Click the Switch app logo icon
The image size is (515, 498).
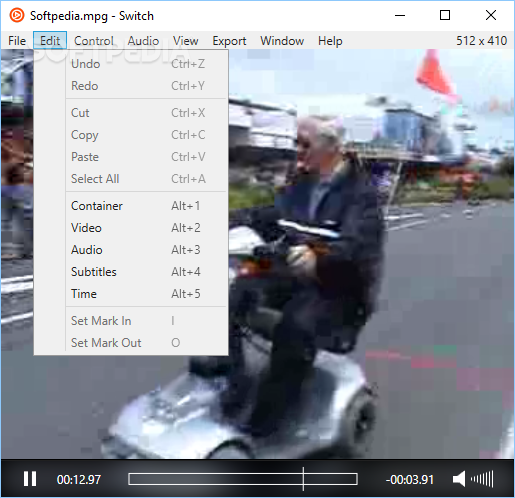click(16, 15)
